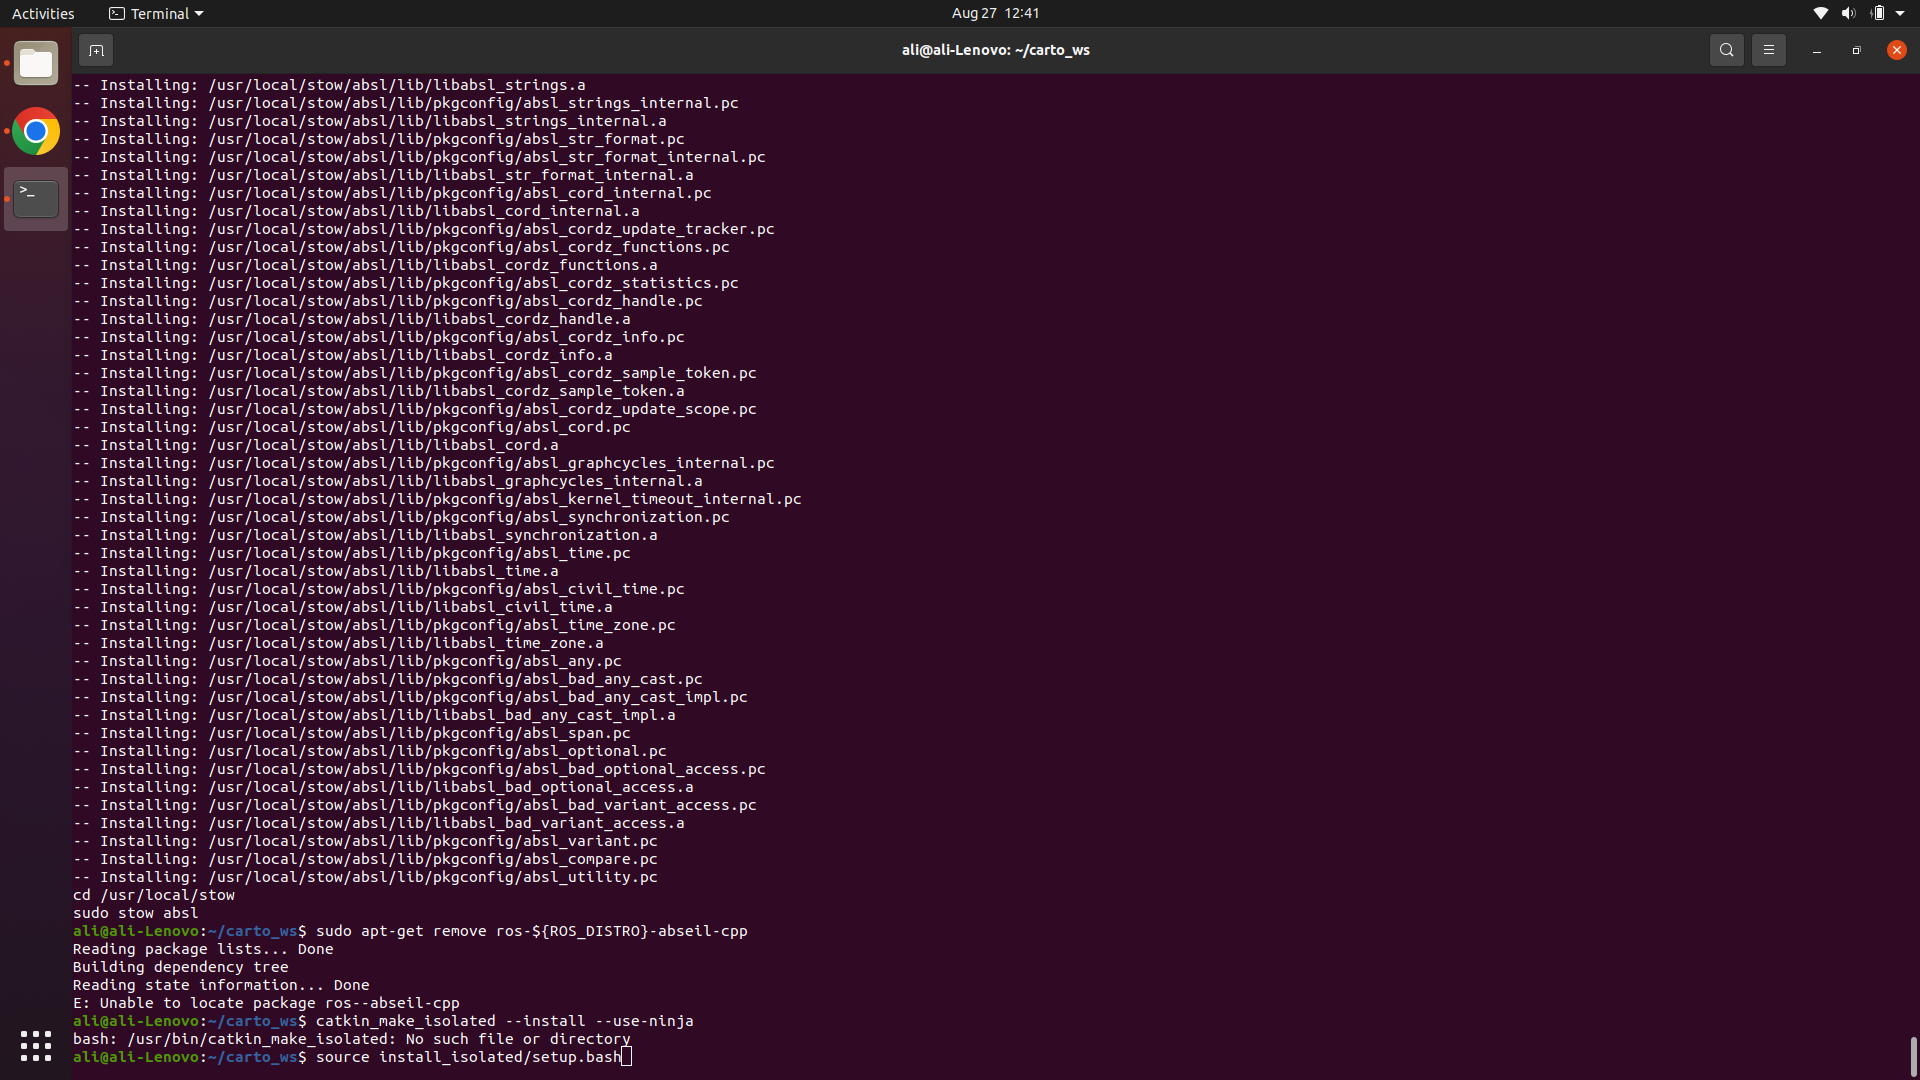Open the Aug 27 clock calendar
Image resolution: width=1920 pixels, height=1080 pixels.
(995, 13)
